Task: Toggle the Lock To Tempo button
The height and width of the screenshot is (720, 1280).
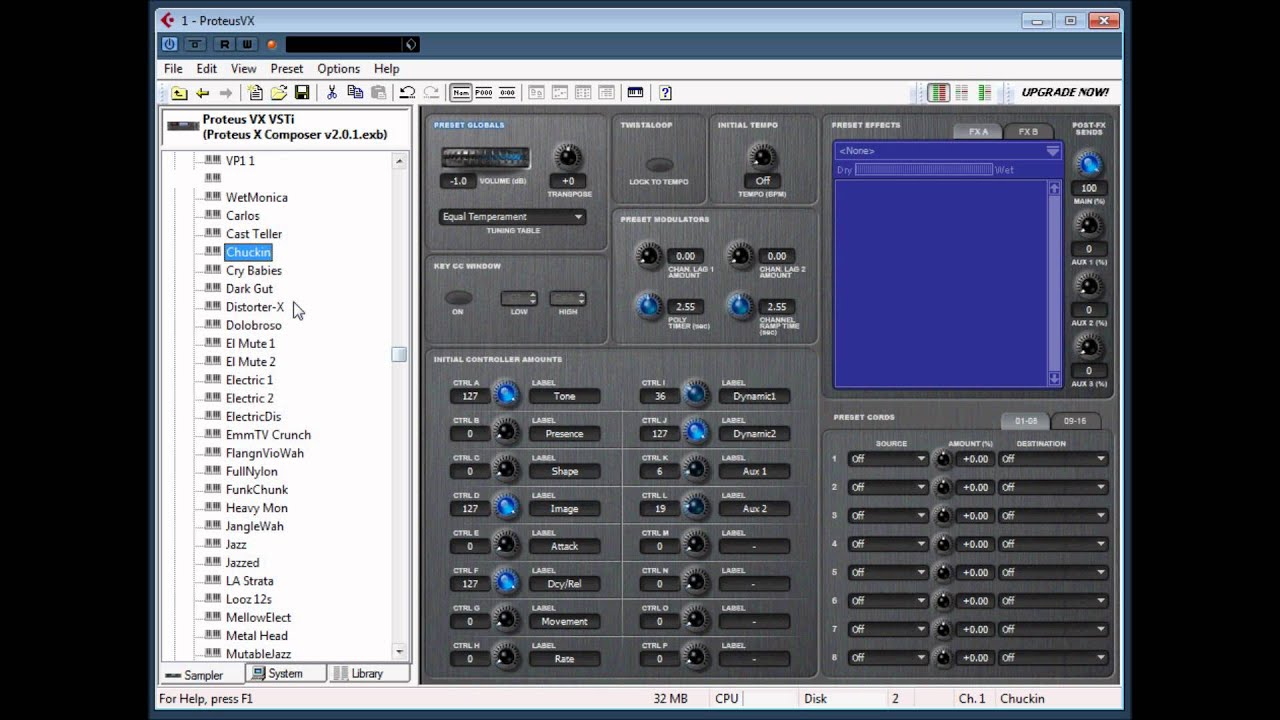Action: point(659,165)
